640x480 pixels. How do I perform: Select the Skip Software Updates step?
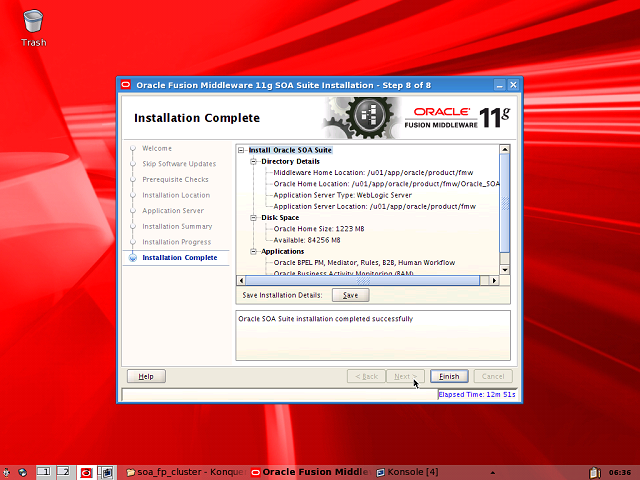coord(179,164)
